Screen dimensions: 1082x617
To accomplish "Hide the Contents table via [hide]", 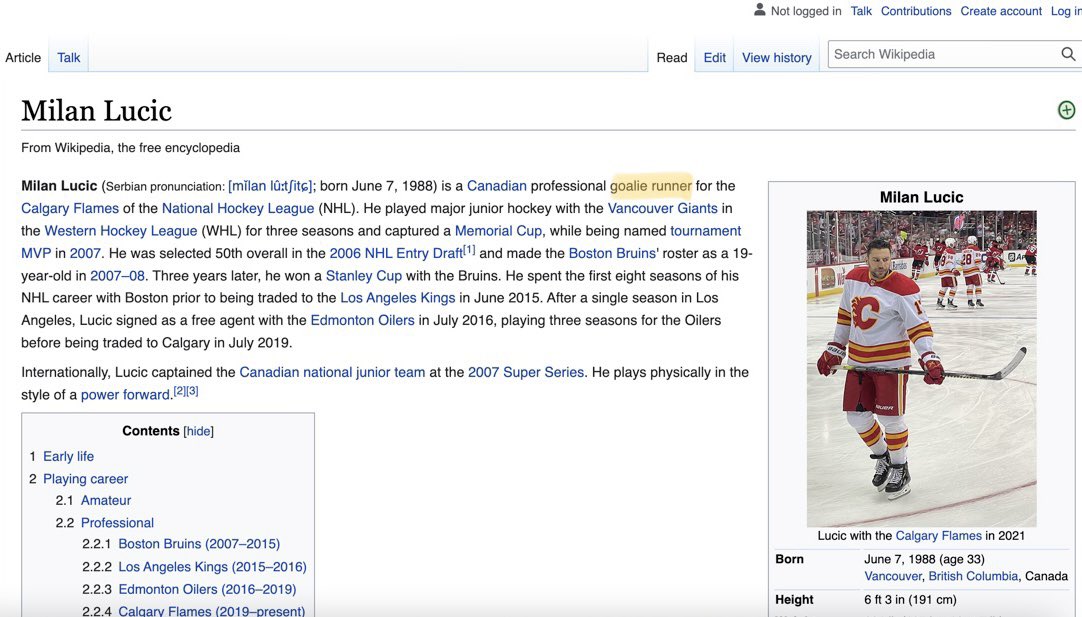I will 198,431.
